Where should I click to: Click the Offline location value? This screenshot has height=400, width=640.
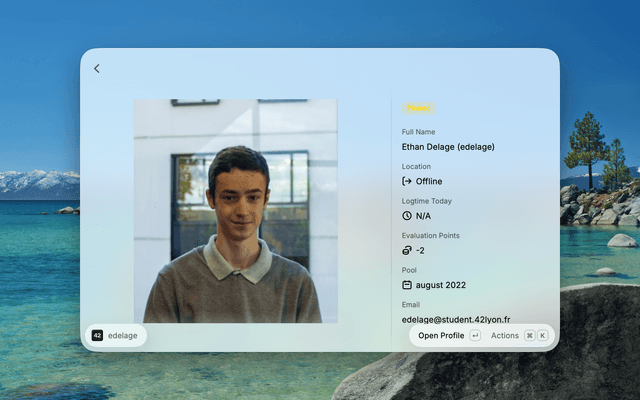(429, 181)
